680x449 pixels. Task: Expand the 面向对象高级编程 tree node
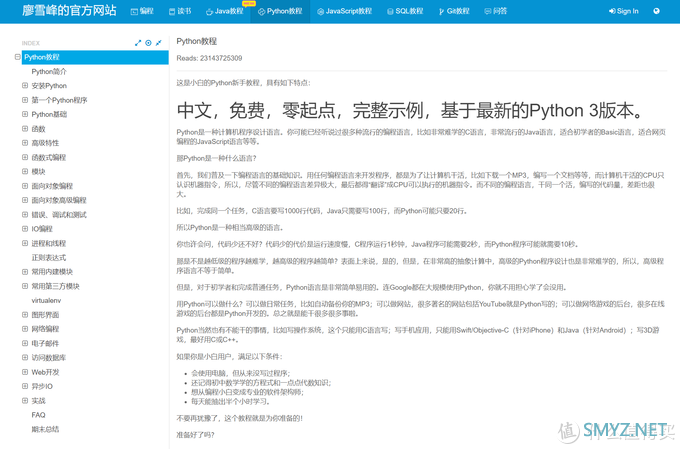[25, 200]
